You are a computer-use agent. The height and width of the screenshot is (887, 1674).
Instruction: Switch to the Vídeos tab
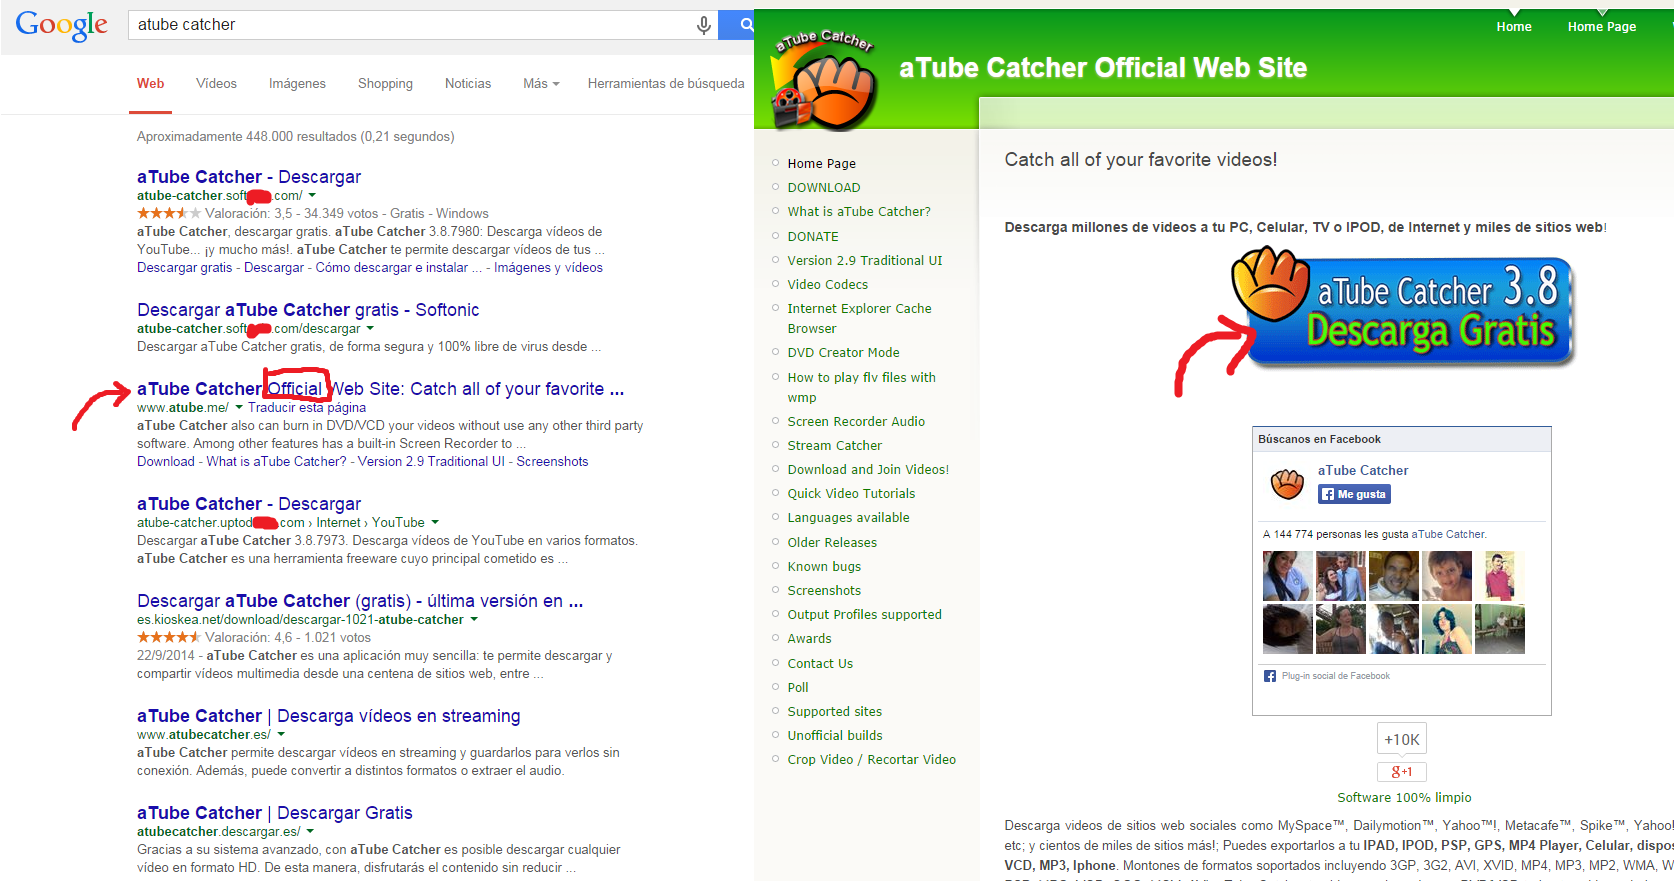coord(216,84)
